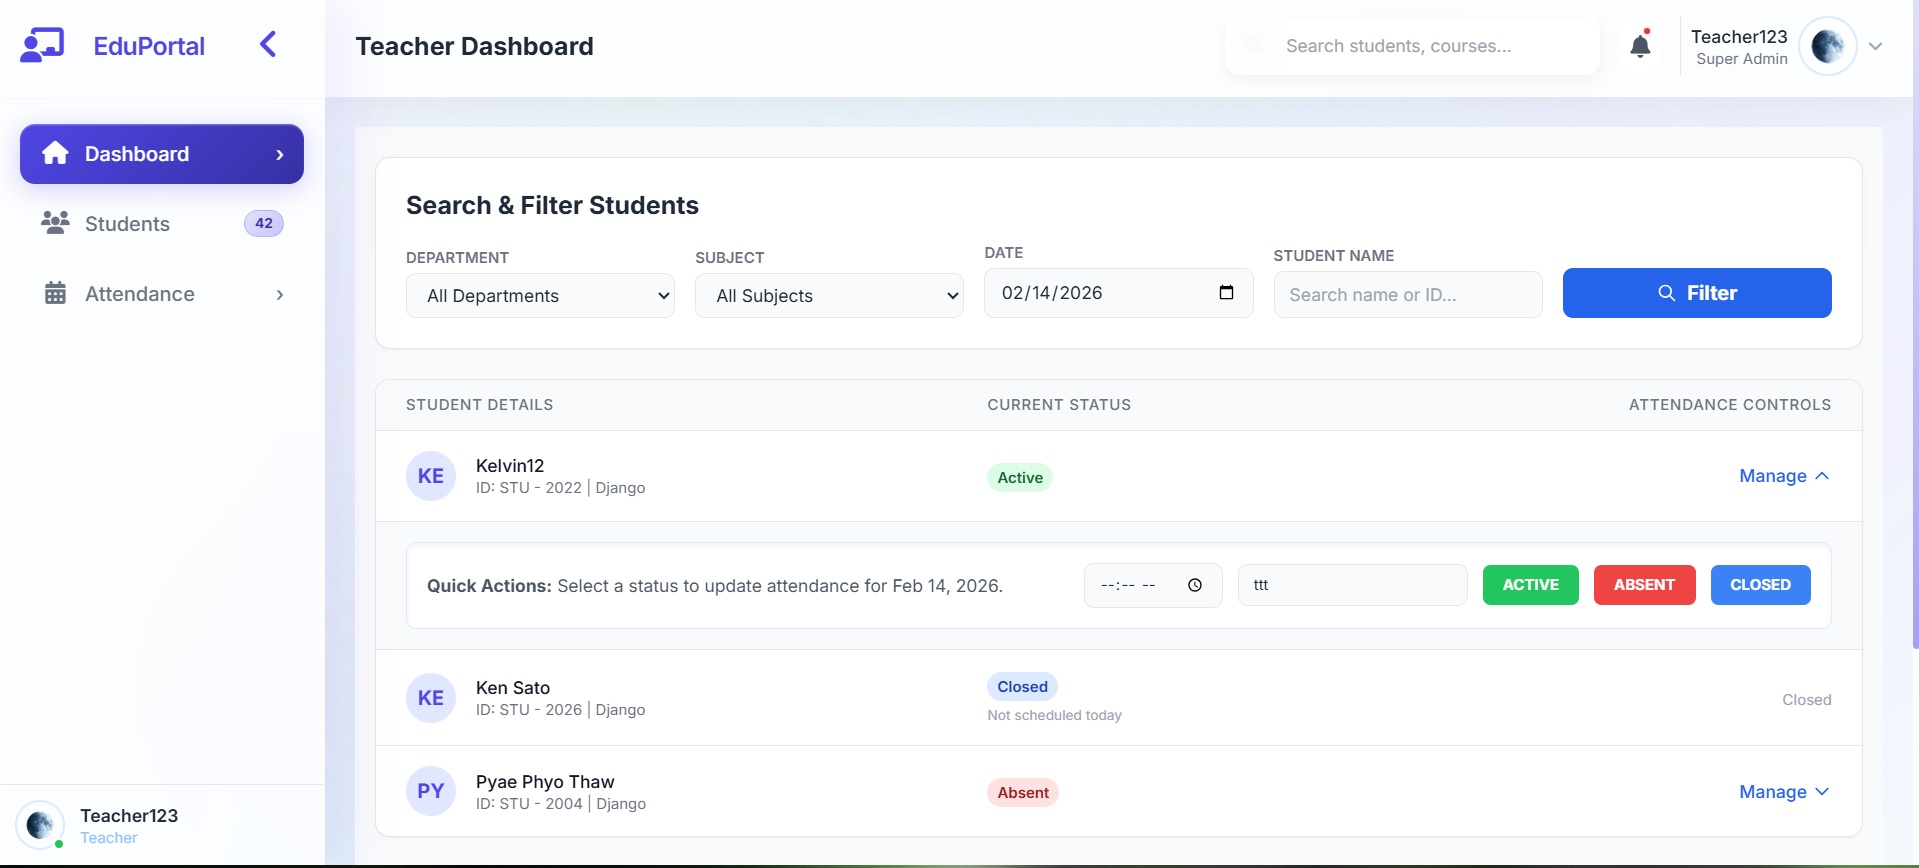Click the EduPortal logo icon

tap(42, 45)
